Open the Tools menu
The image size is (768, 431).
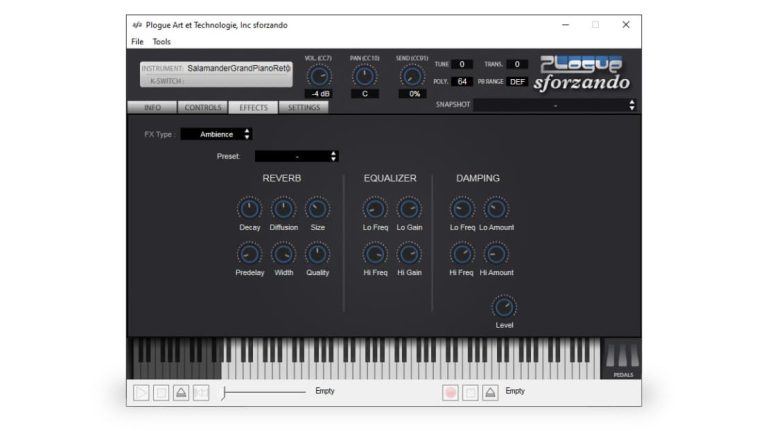[162, 42]
